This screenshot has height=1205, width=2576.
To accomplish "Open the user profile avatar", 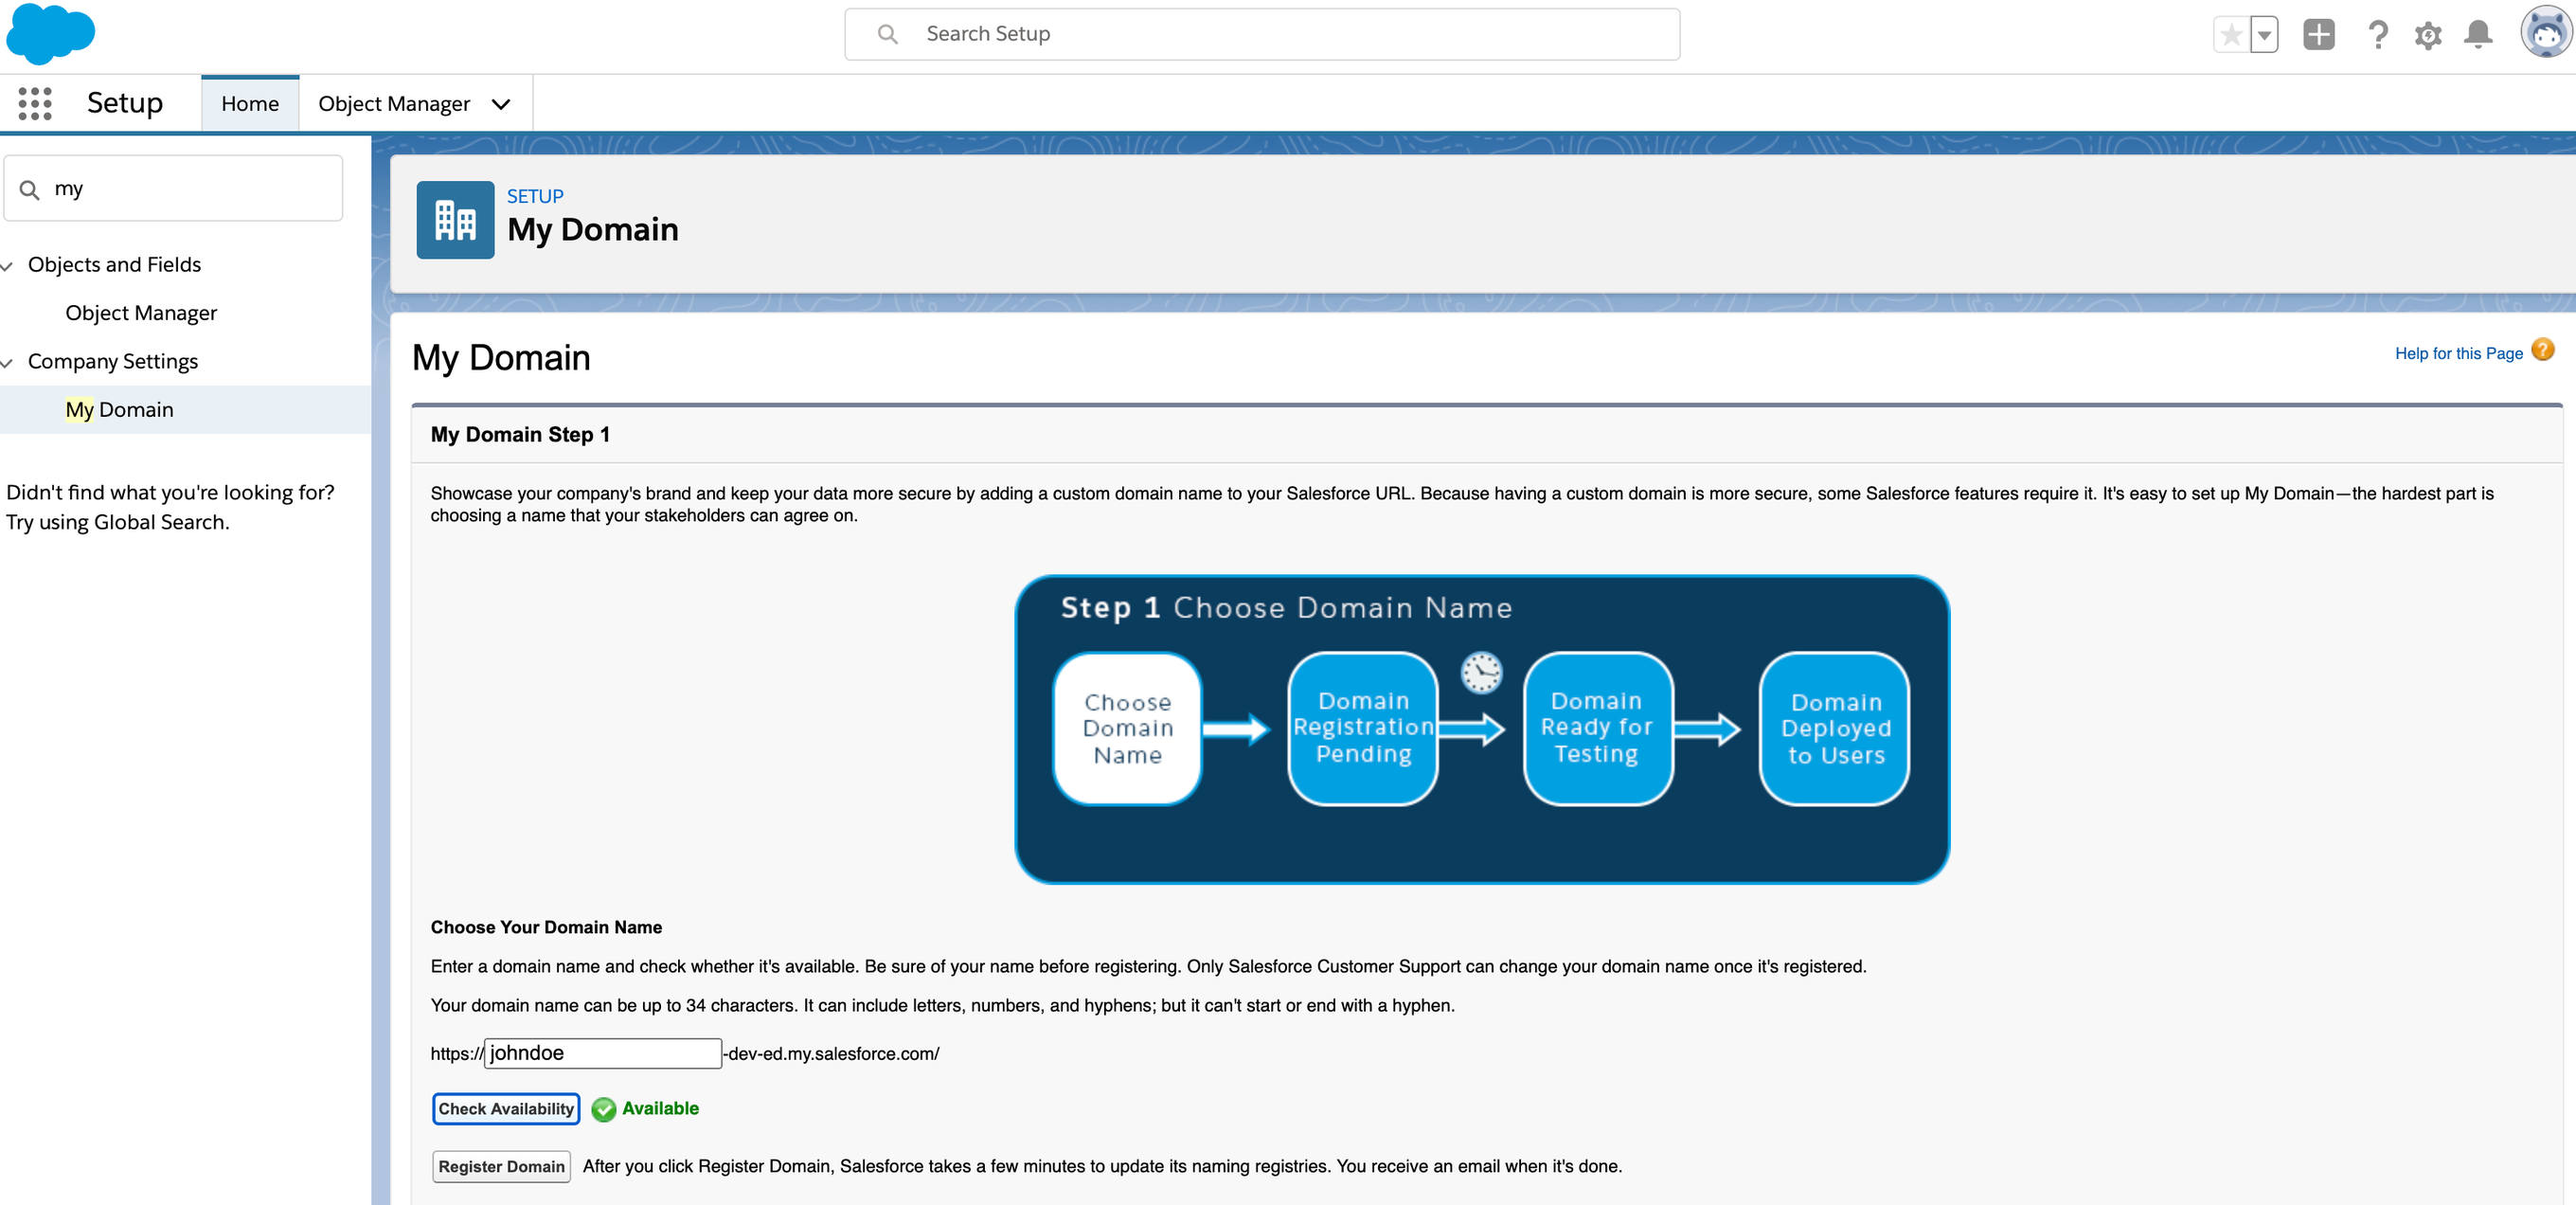I will (x=2544, y=33).
